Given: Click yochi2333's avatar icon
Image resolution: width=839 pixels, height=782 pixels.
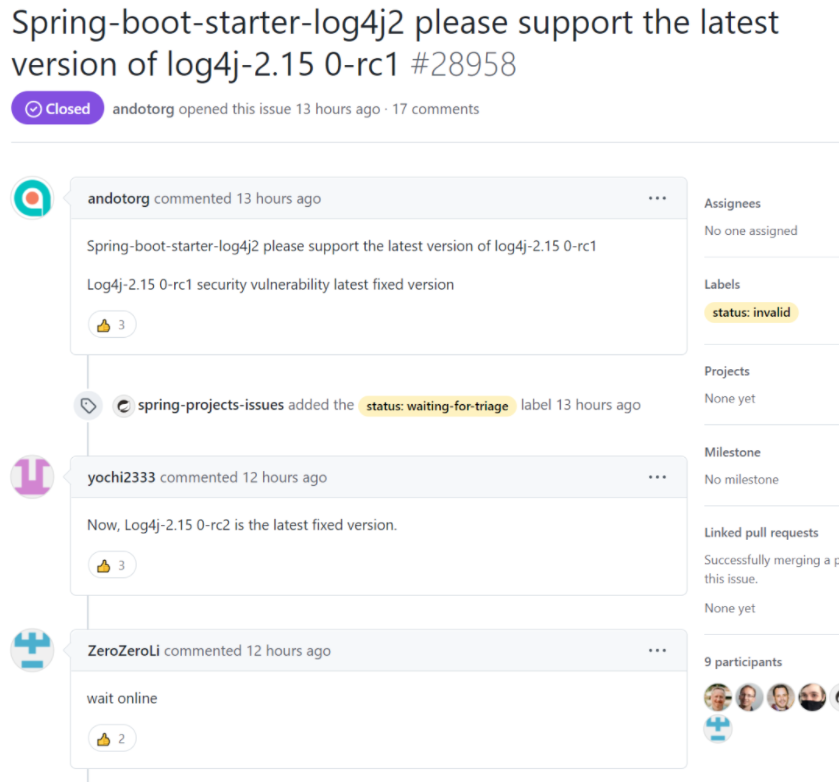Looking at the screenshot, I should [x=32, y=477].
